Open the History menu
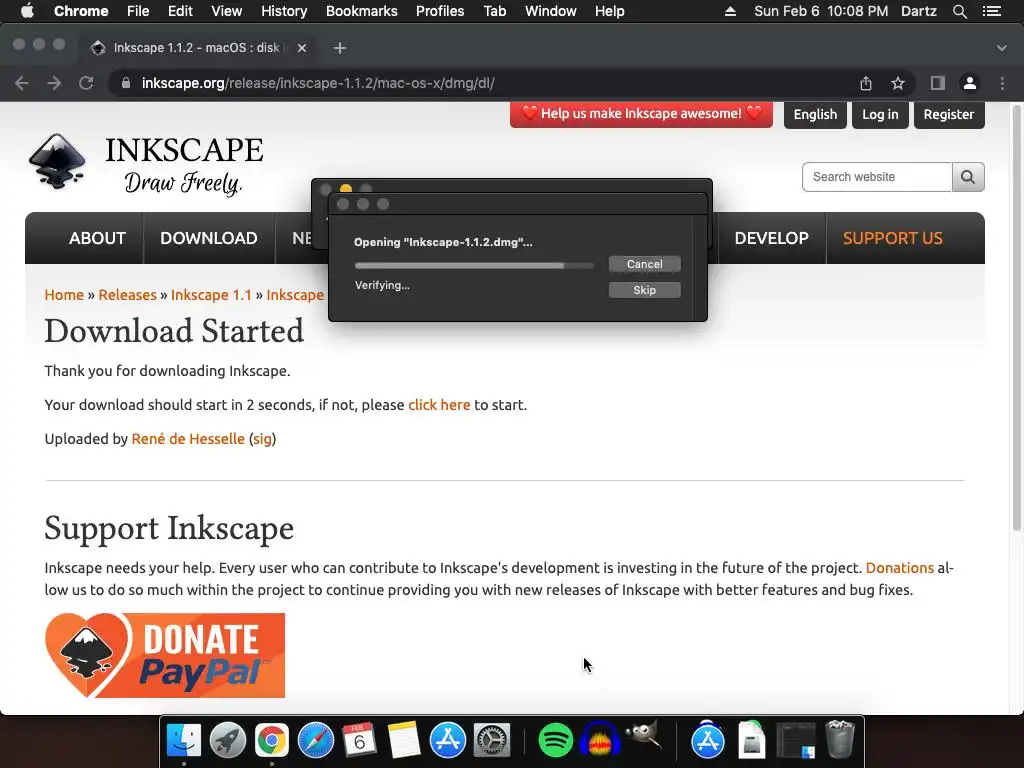1024x768 pixels. 284,11
